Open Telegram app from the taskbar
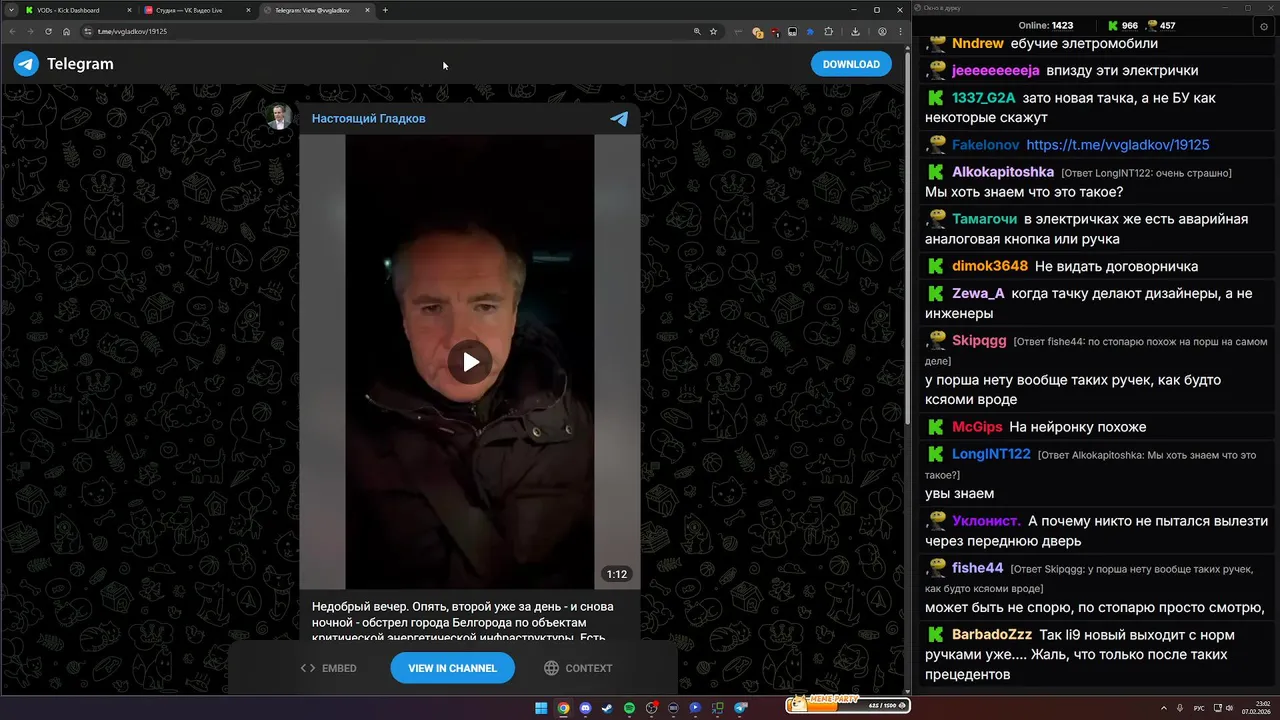This screenshot has height=720, width=1280. click(740, 708)
